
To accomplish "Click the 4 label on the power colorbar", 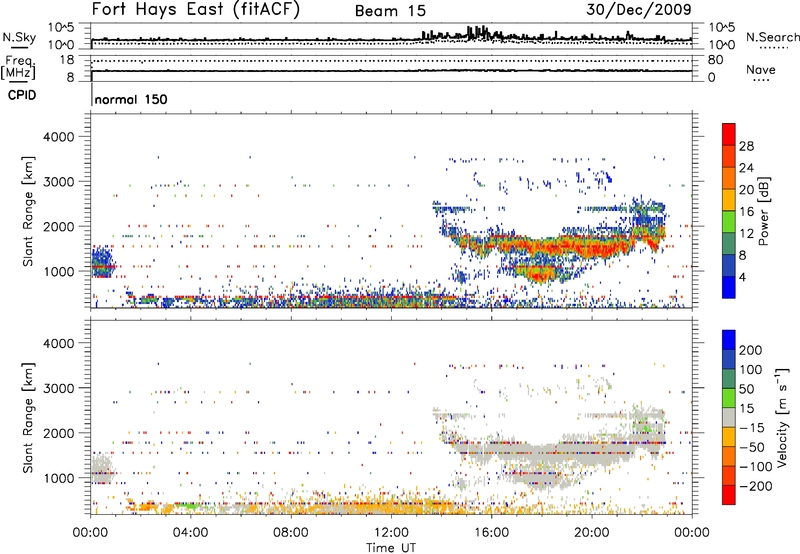I will tap(742, 277).
